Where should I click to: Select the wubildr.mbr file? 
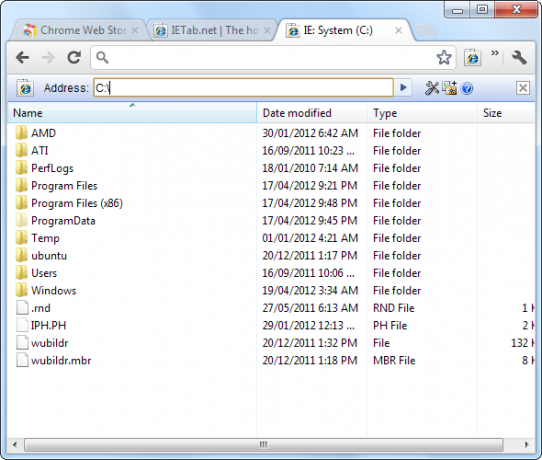[x=61, y=360]
